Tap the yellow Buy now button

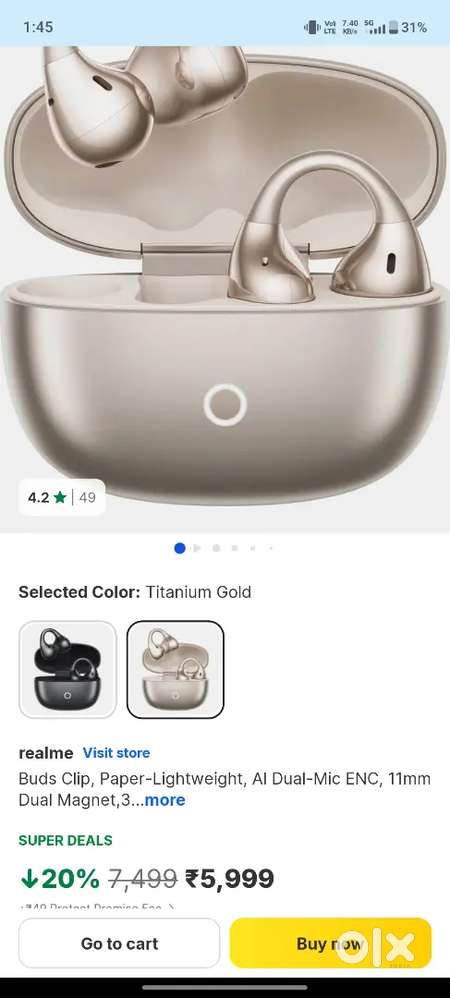click(x=330, y=943)
